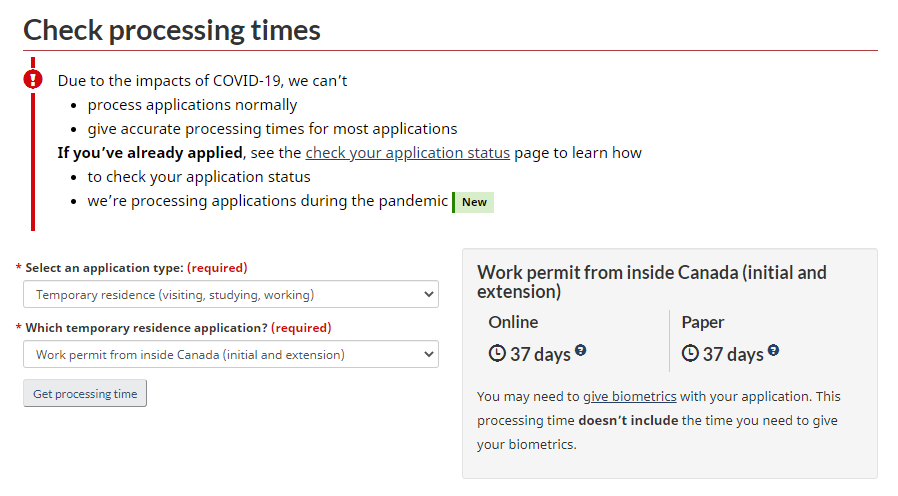Click the Which temporary residence application label
The image size is (898, 496).
(147, 328)
